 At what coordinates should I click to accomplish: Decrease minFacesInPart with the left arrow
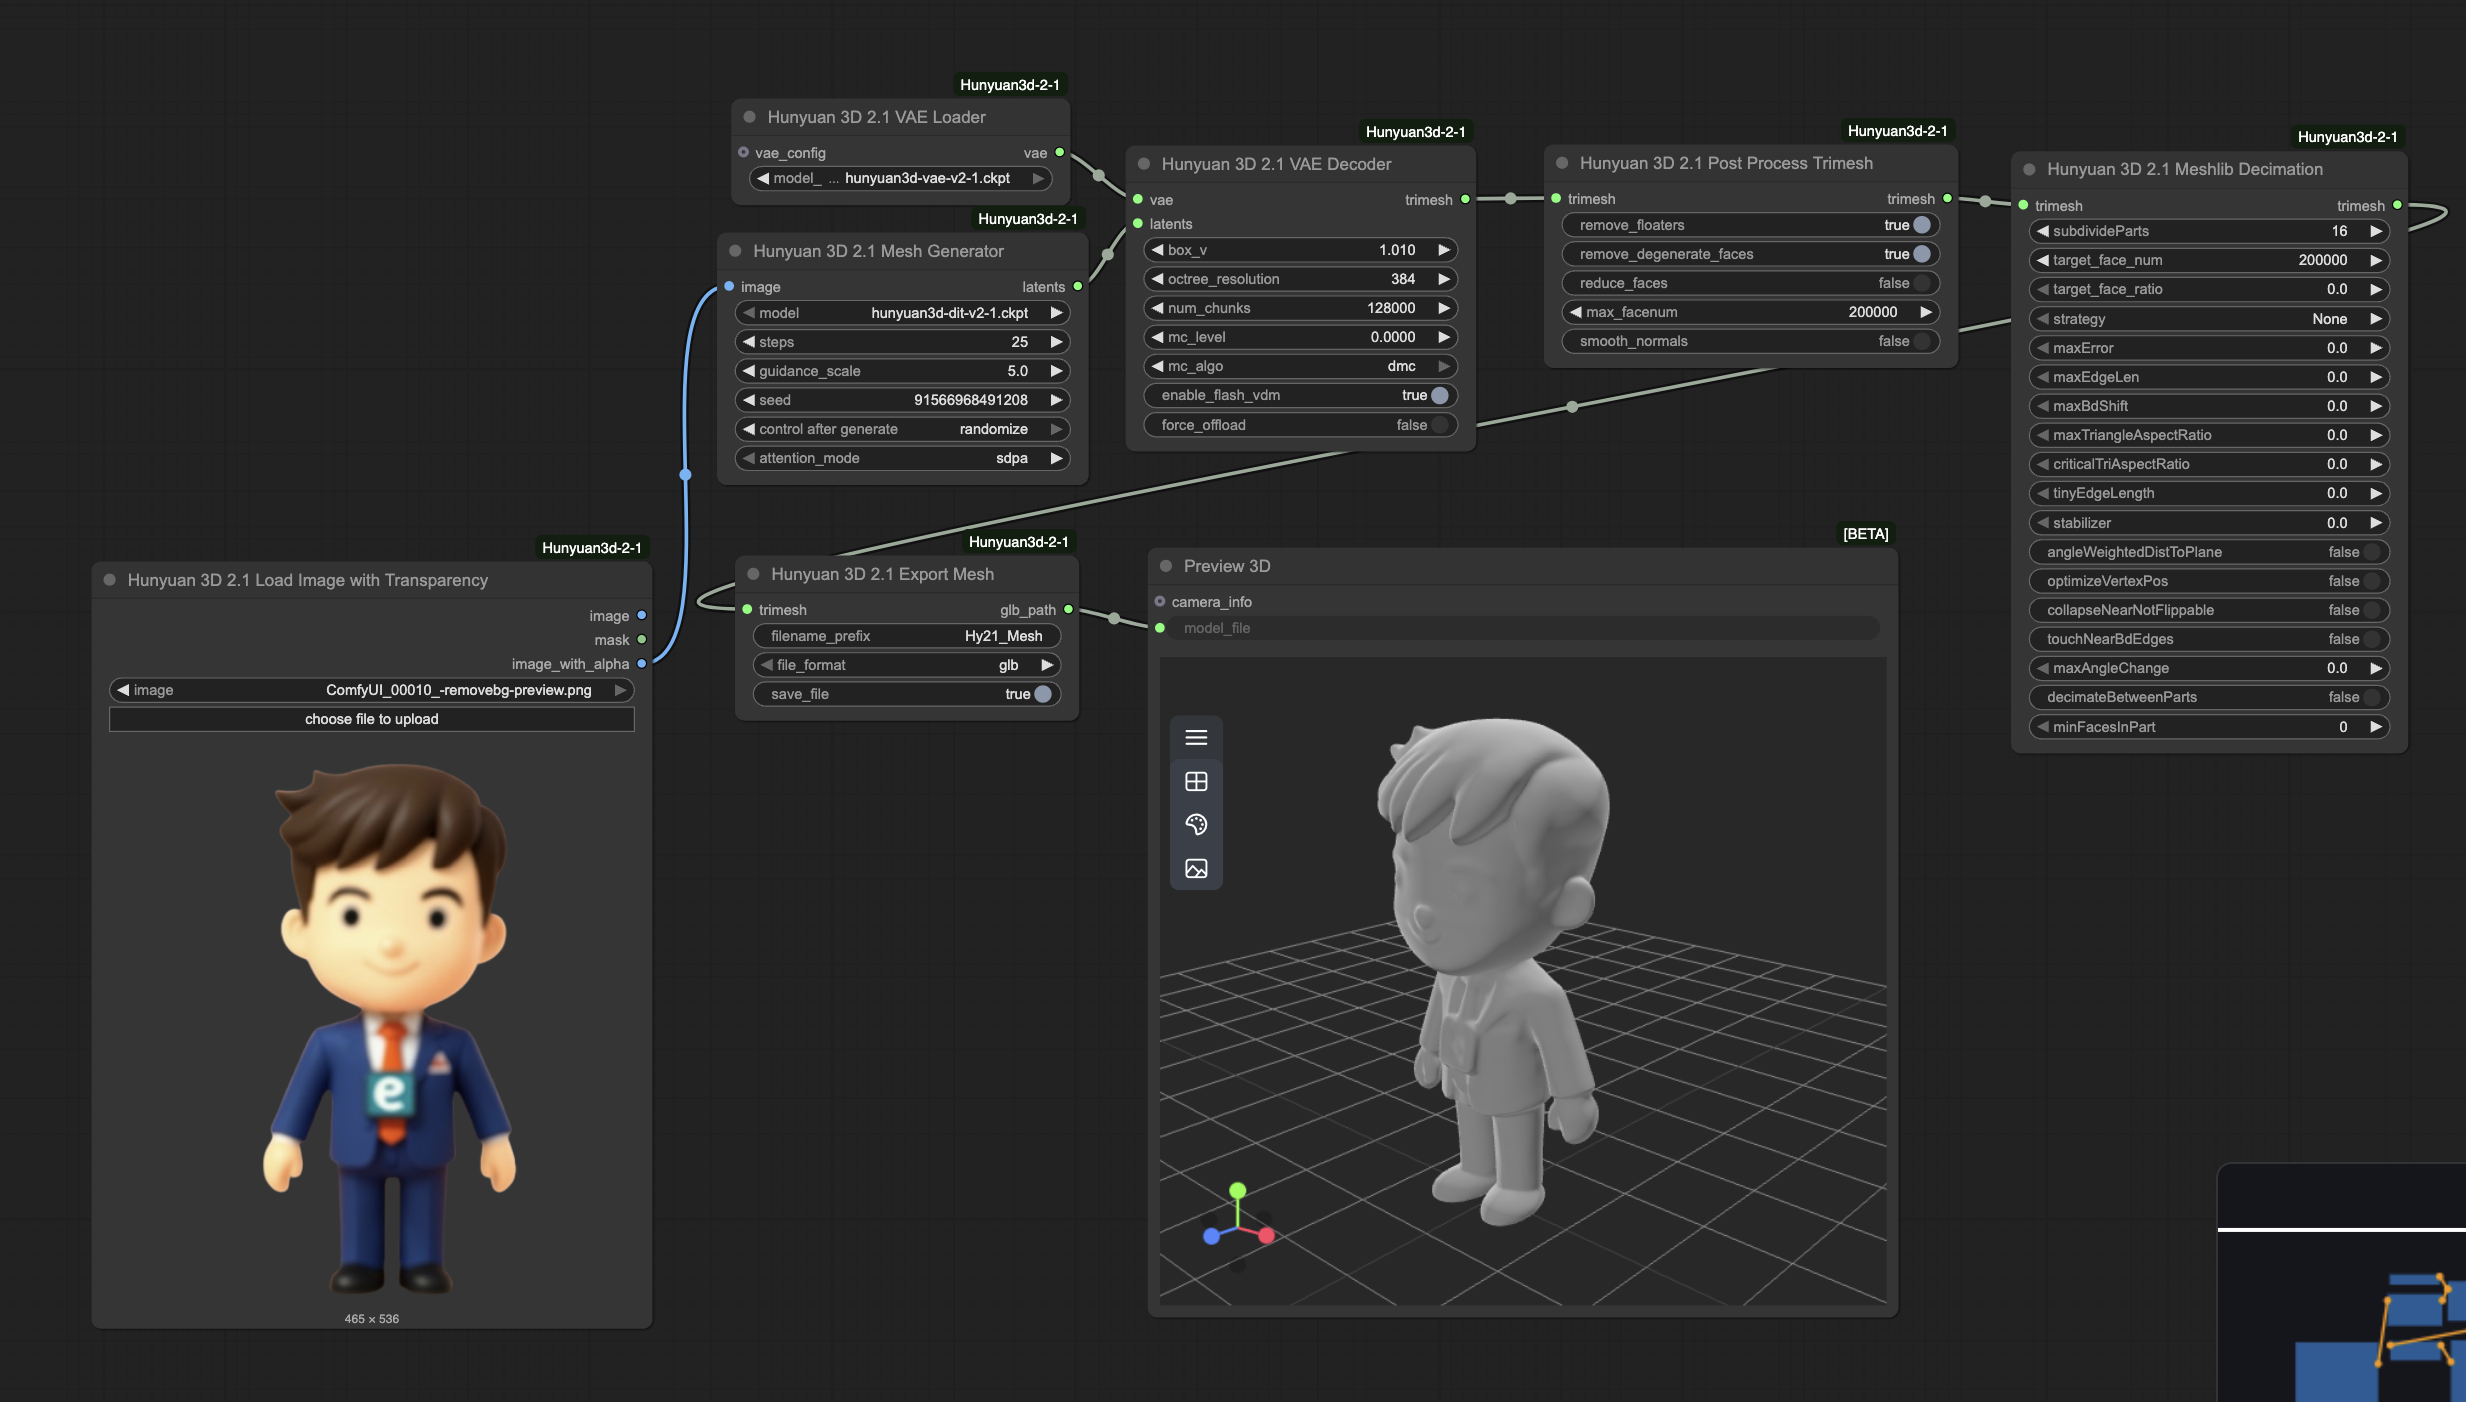tap(2042, 727)
